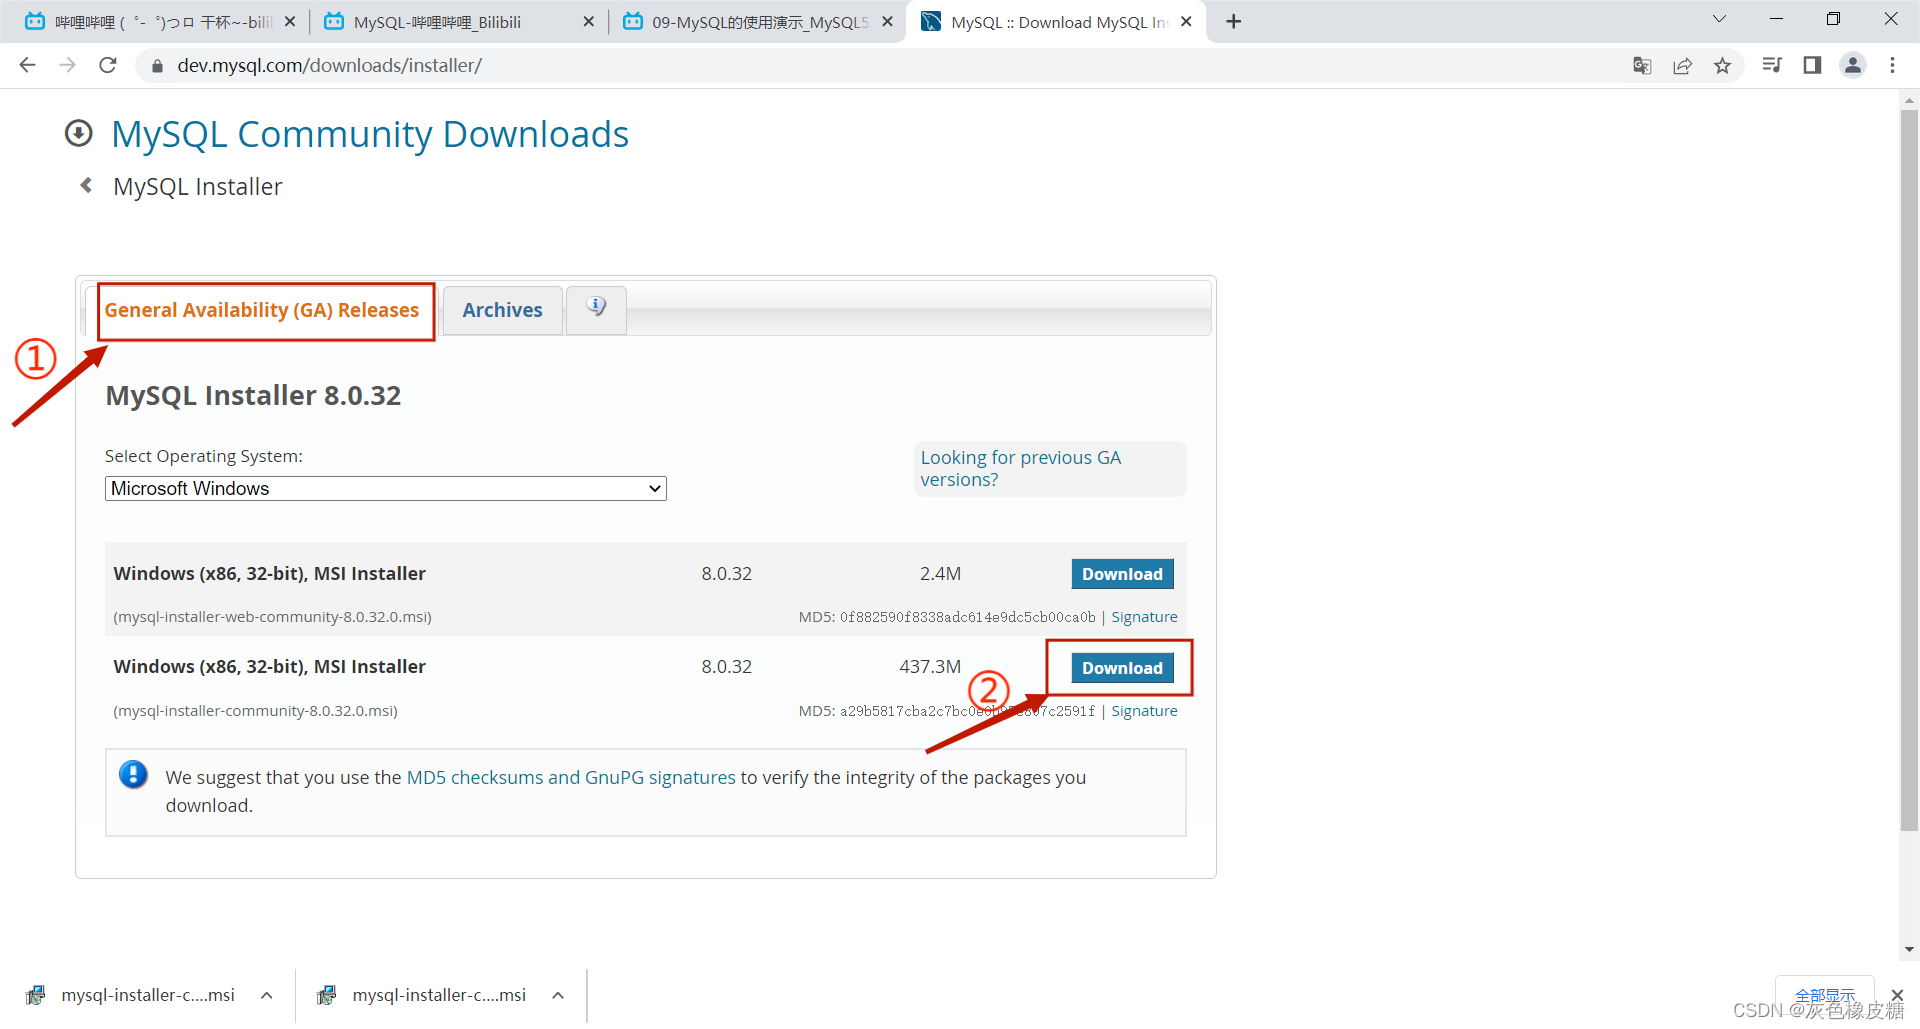Close the downloads bar
Image resolution: width=1920 pixels, height=1029 pixels.
[x=1897, y=995]
